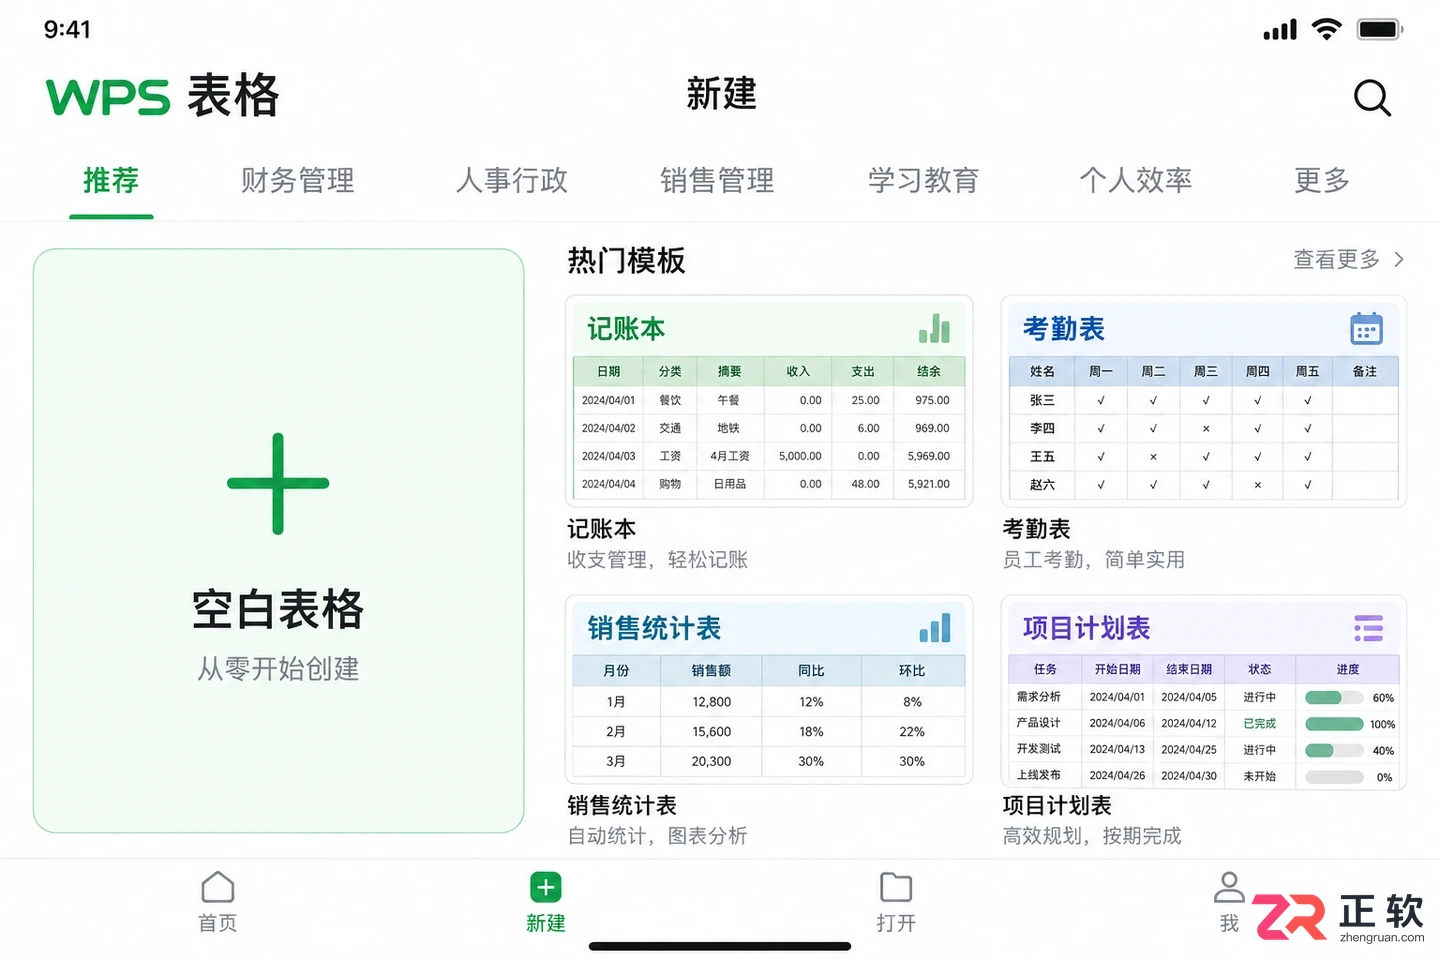Viewport: 1440px width, 960px height.
Task: Open the 销售统计表 template thumbnail
Action: point(769,690)
